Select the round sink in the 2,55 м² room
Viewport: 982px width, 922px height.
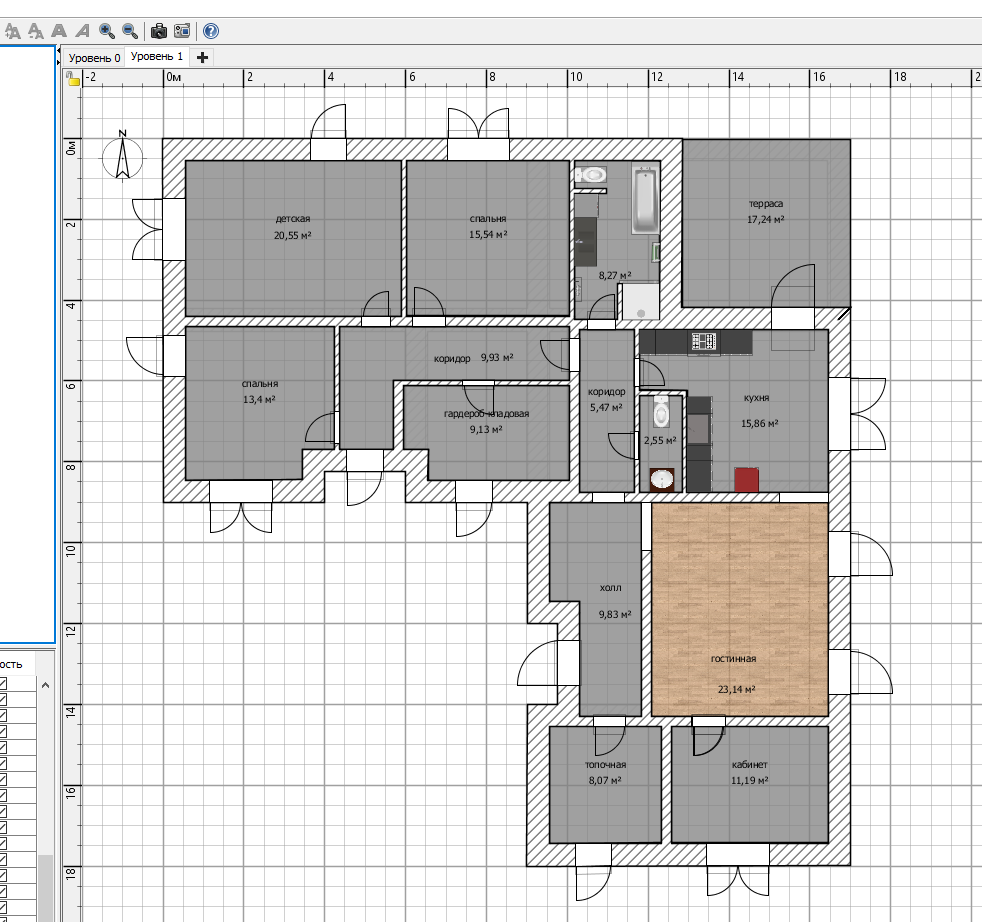tap(661, 480)
